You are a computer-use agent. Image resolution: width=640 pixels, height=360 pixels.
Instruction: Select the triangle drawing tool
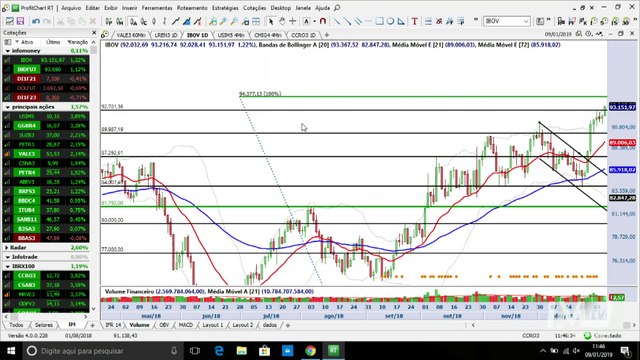pos(401,21)
